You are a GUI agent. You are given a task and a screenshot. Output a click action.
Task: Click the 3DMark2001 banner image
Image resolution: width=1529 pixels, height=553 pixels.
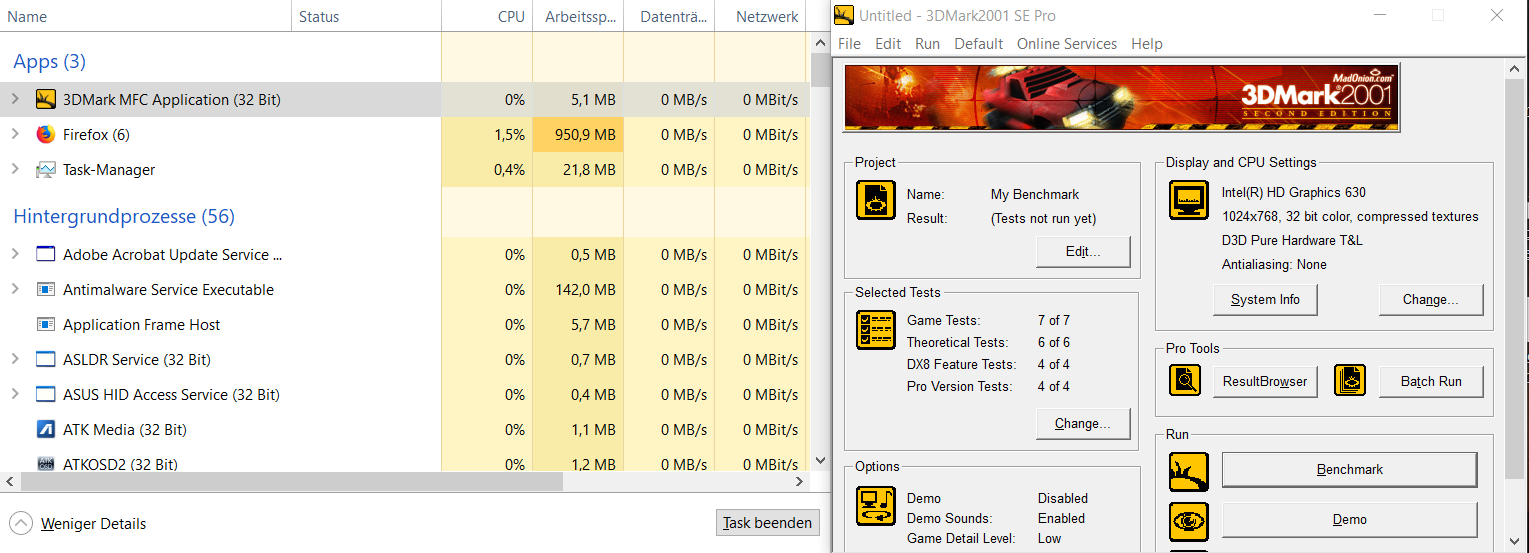coord(1121,97)
